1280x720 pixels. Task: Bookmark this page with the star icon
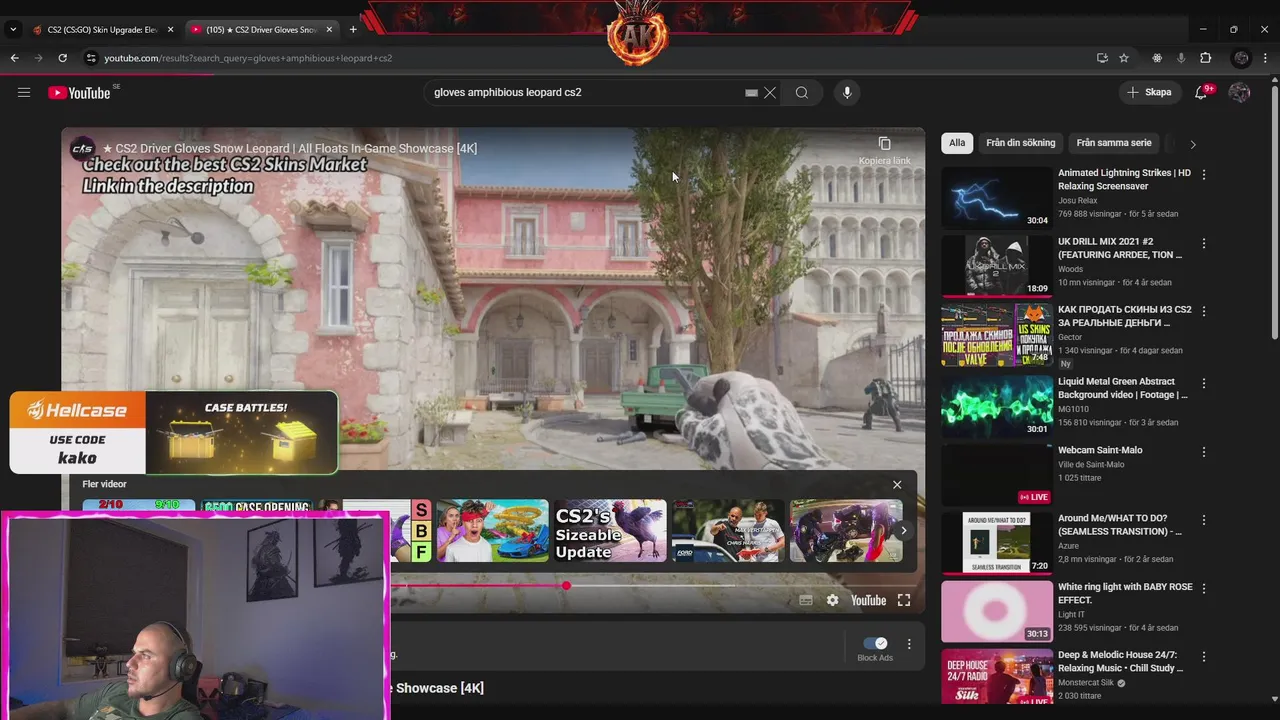click(x=1124, y=58)
